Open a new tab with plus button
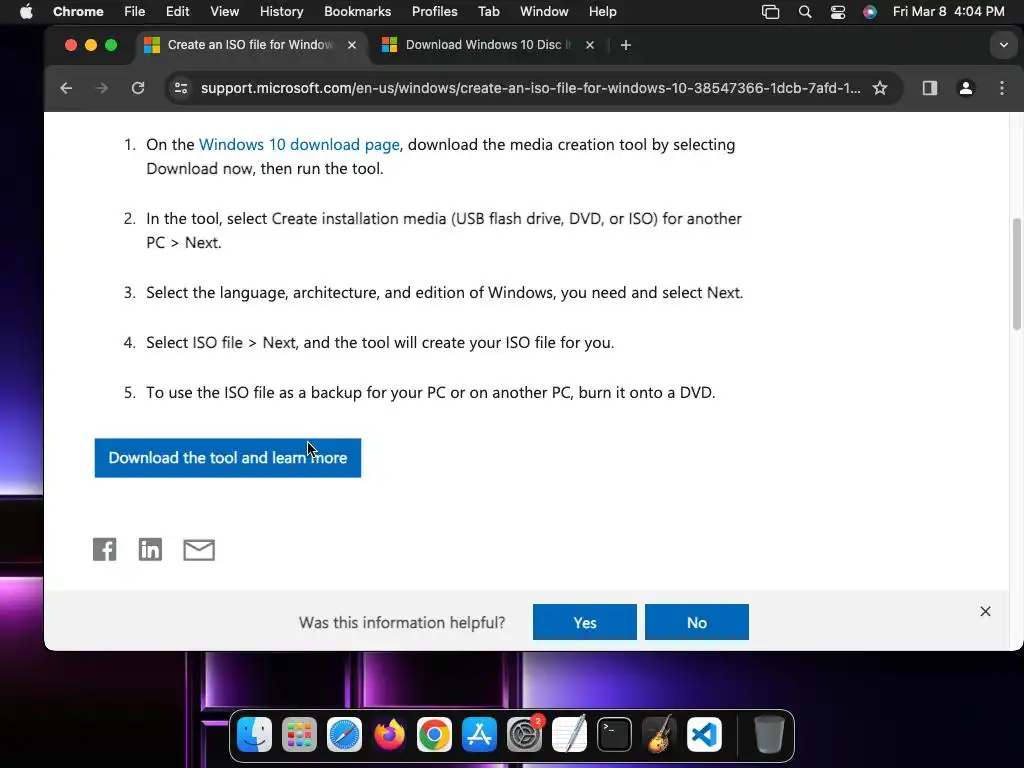The height and width of the screenshot is (768, 1024). click(626, 45)
